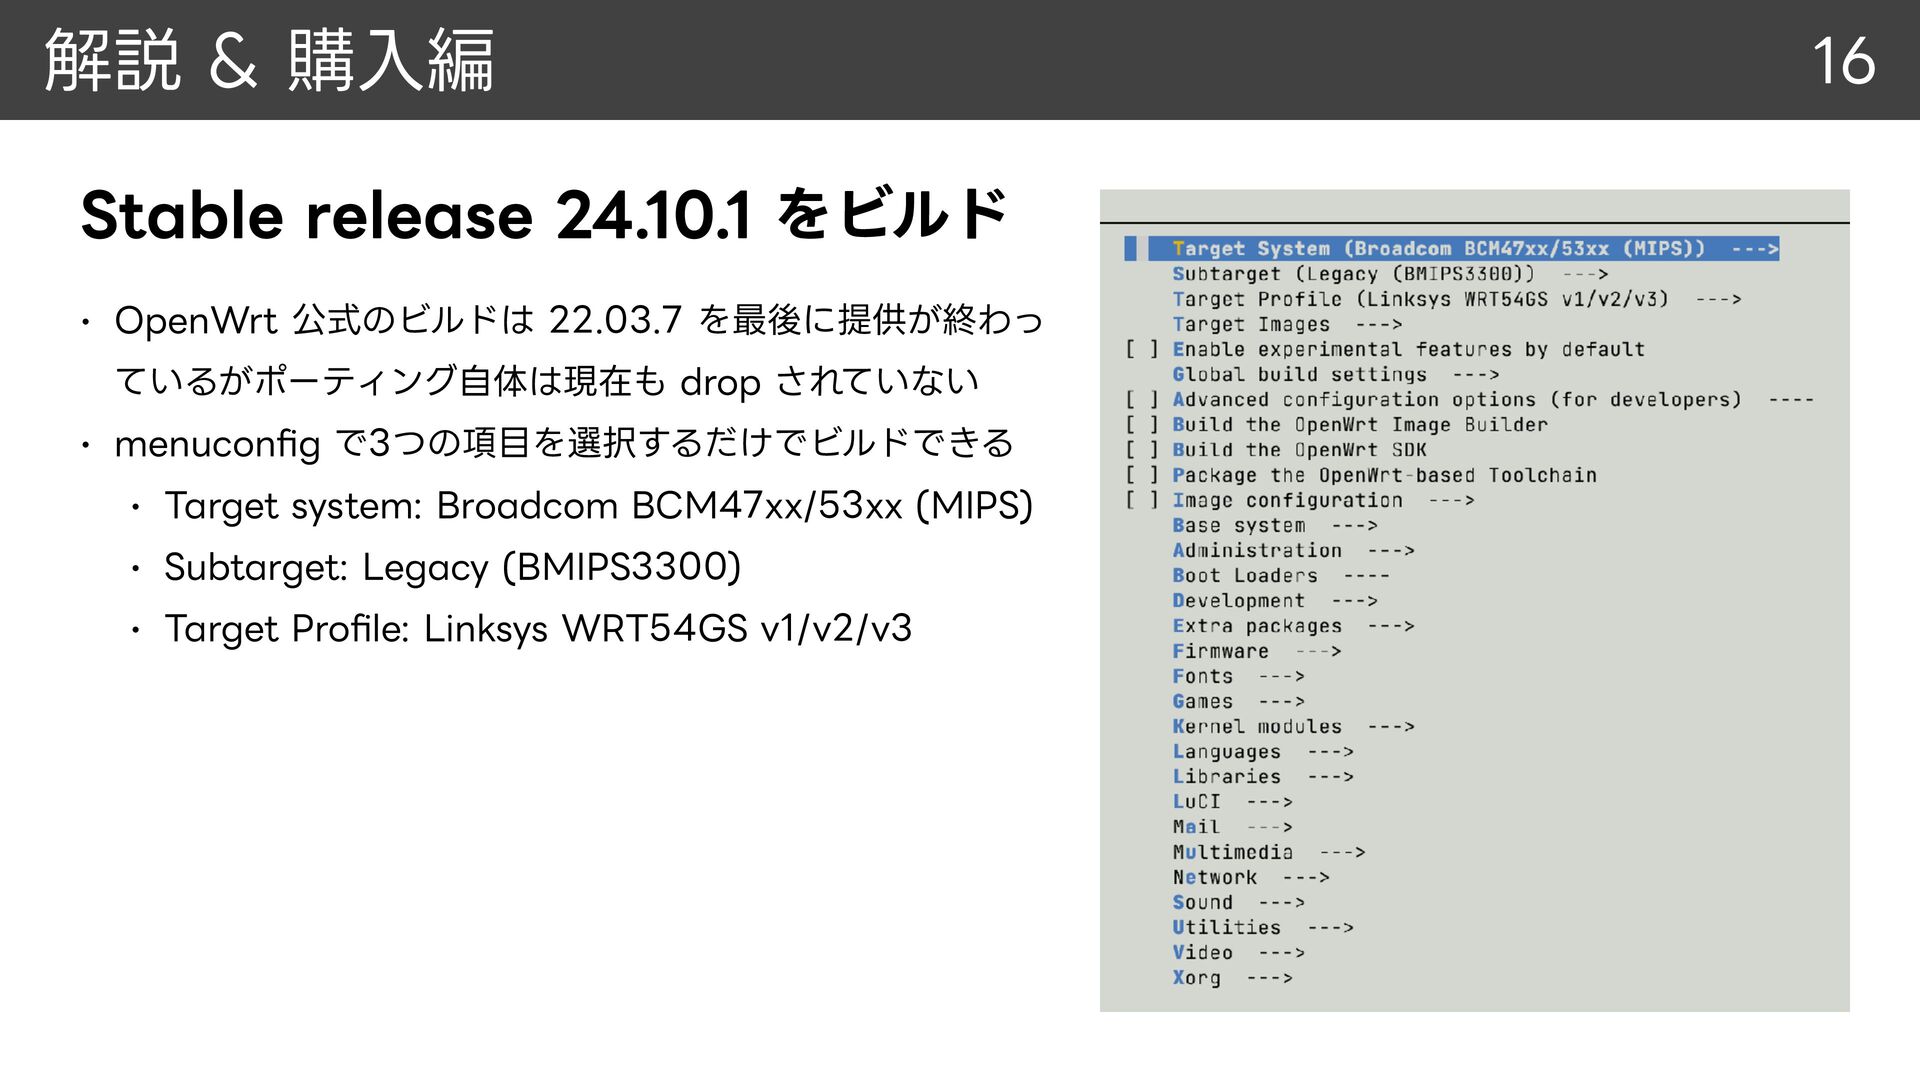1920x1080 pixels.
Task: Expand the Extra packages submenu
Action: pos(1293,626)
